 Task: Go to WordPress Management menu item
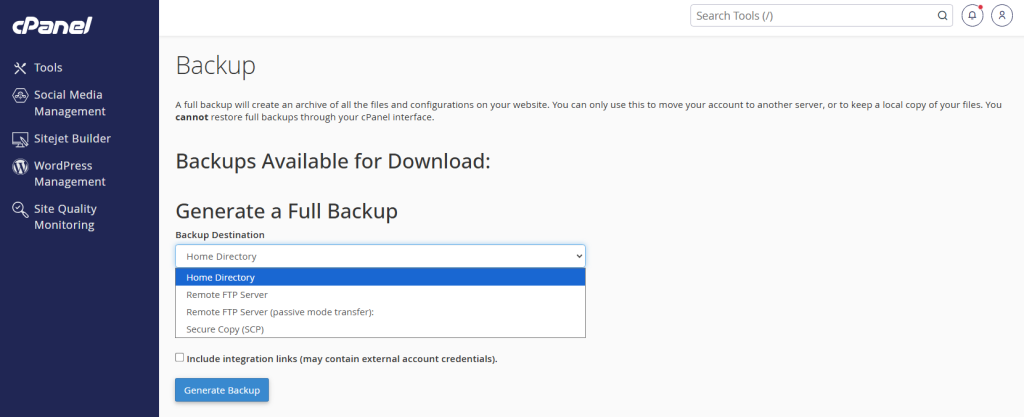(69, 174)
